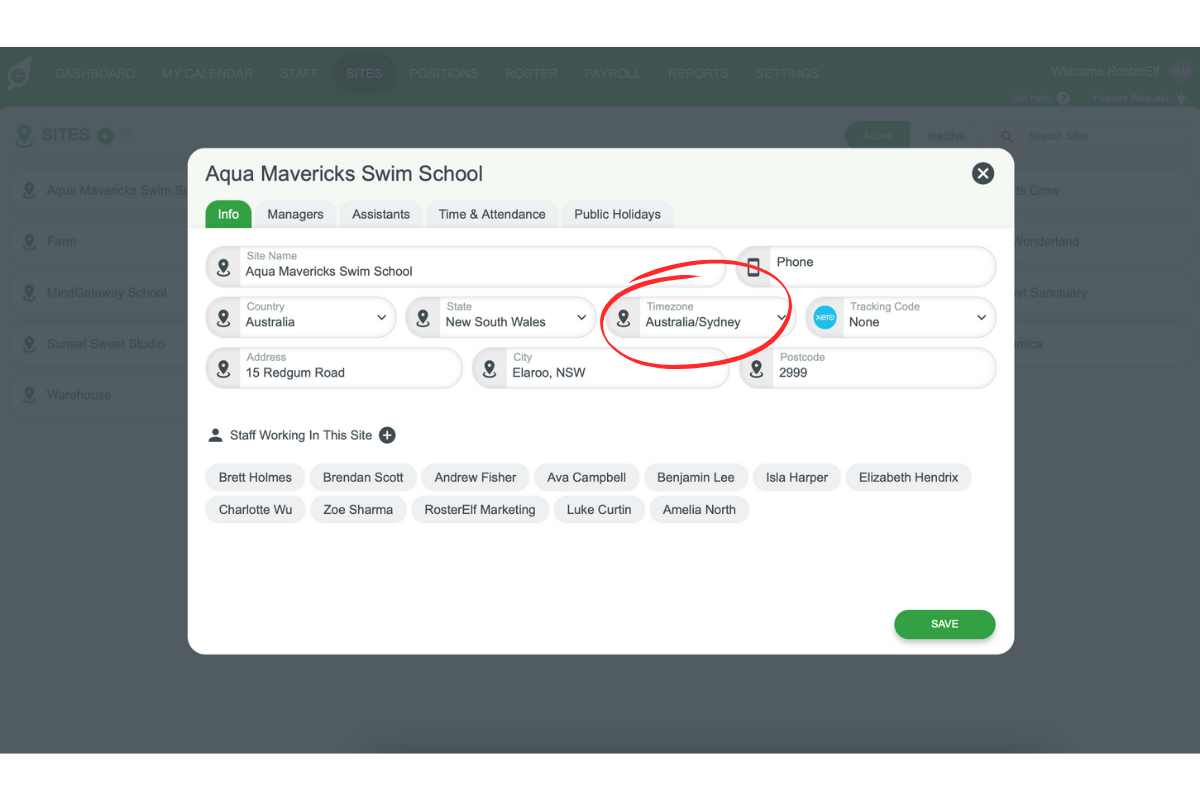
Task: Open the Public Holidays tab
Action: pos(617,214)
